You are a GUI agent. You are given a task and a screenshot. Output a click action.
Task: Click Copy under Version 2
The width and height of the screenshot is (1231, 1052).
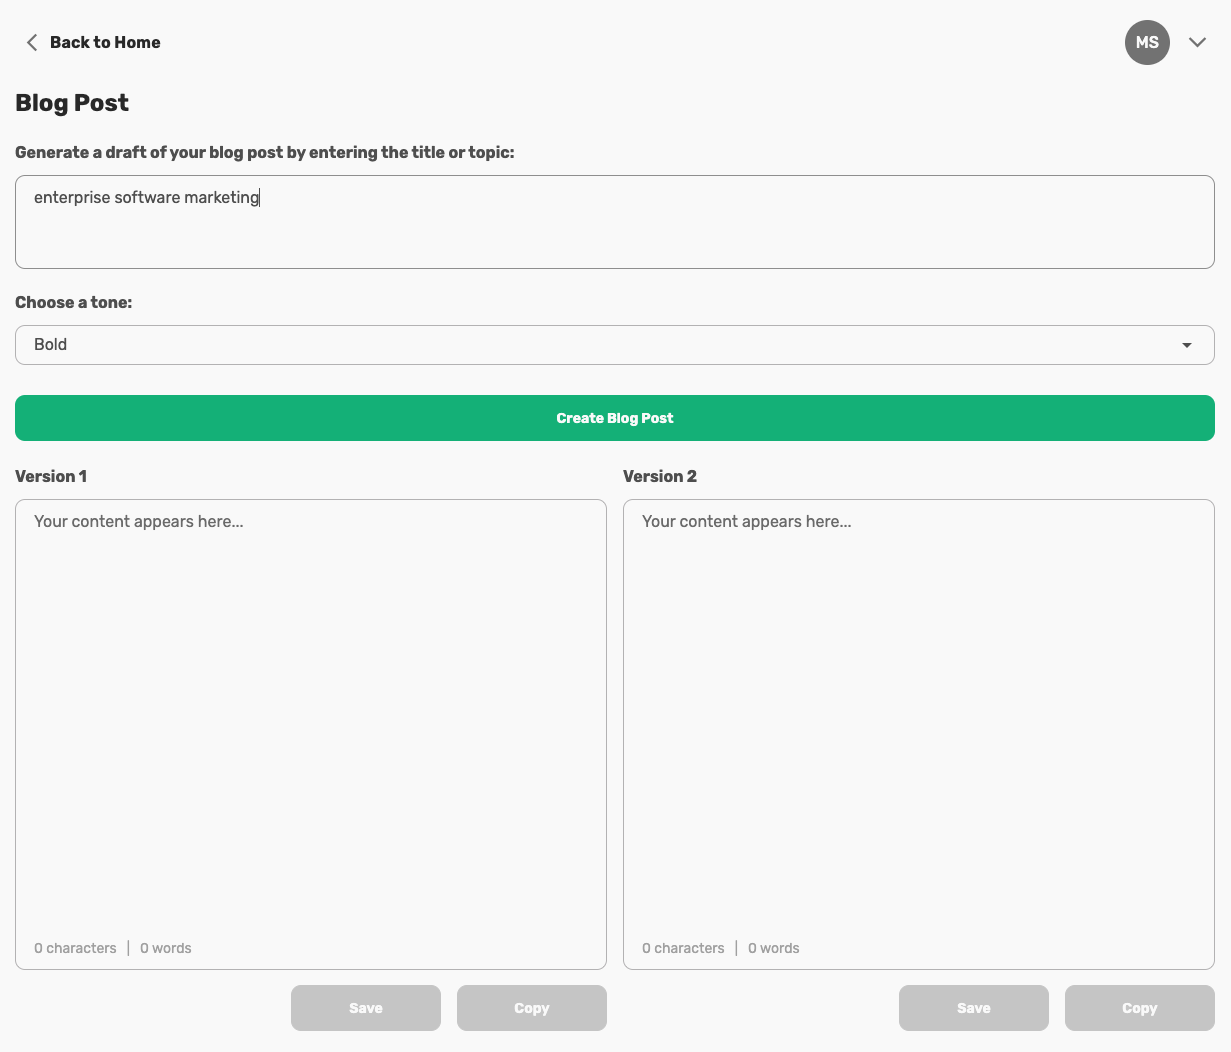click(1140, 1008)
